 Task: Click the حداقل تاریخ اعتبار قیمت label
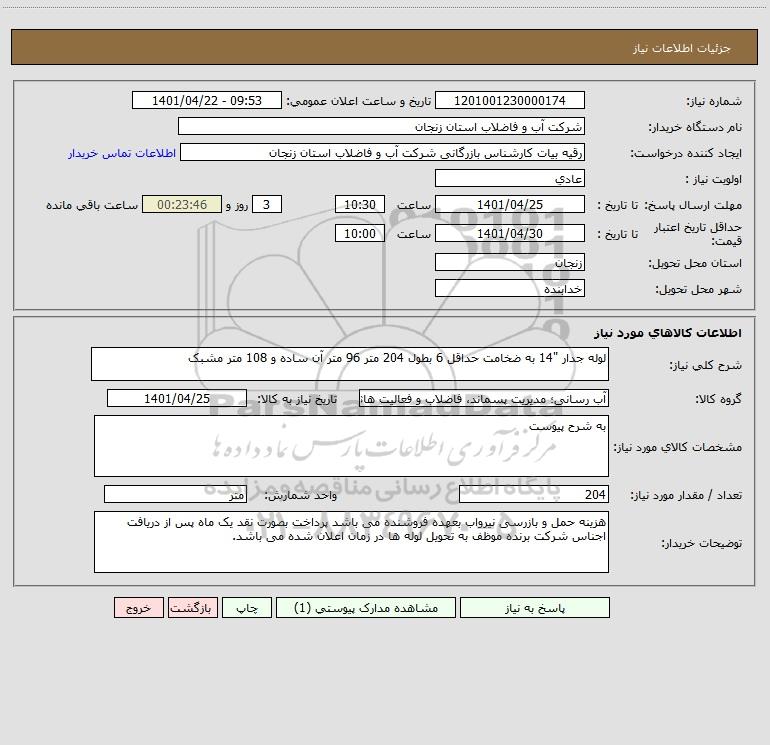click(x=697, y=234)
